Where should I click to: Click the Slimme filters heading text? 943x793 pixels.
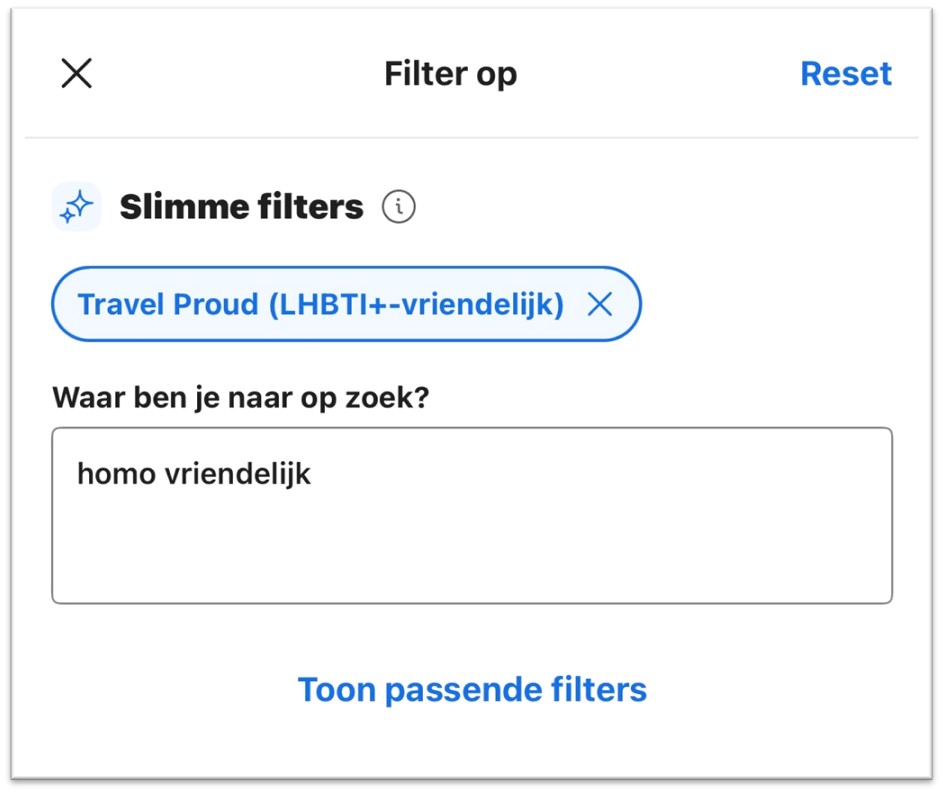coord(241,207)
